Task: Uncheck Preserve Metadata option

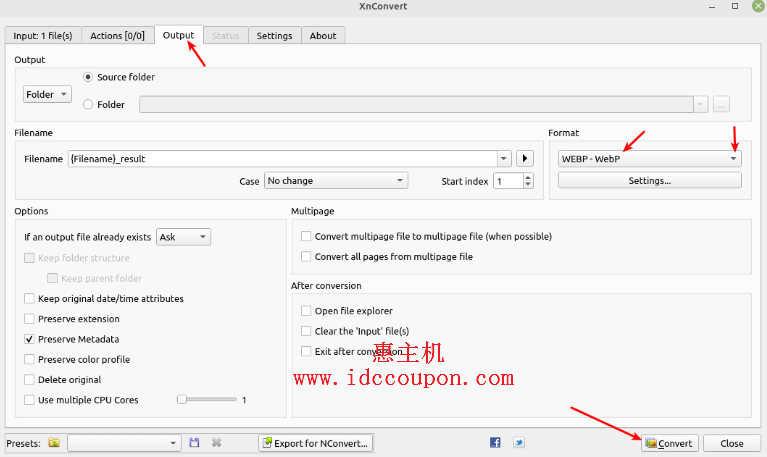Action: [x=29, y=339]
